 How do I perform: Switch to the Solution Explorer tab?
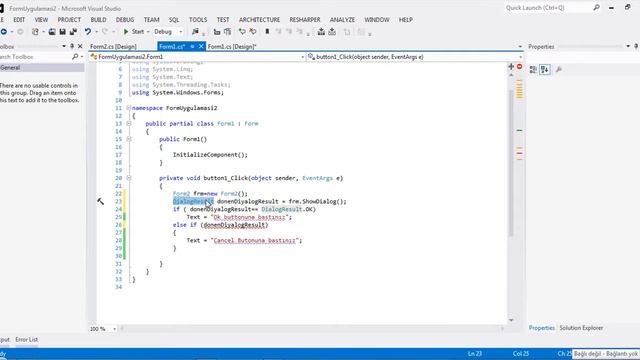point(581,328)
